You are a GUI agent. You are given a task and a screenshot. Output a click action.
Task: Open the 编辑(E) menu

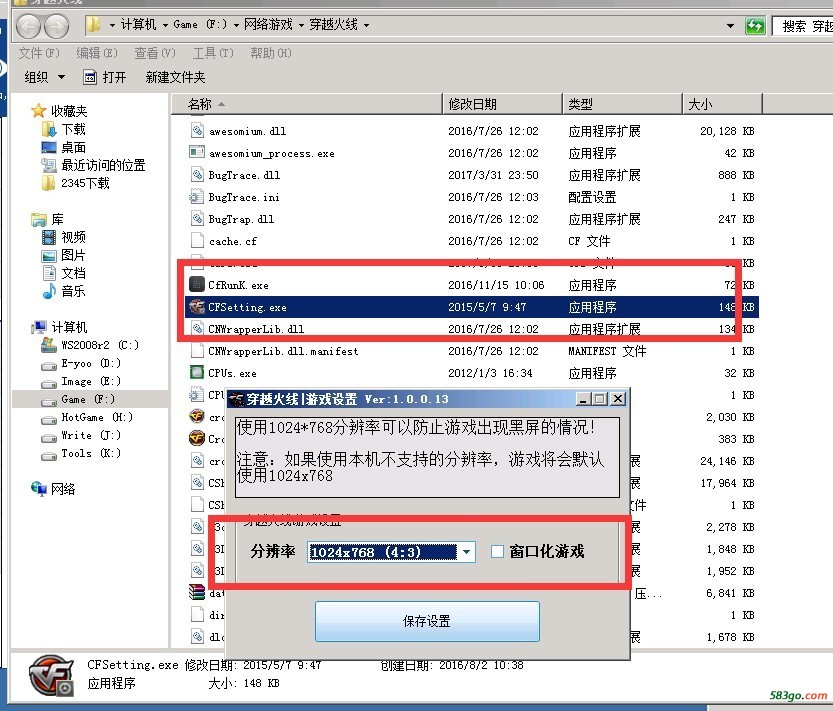tap(97, 53)
